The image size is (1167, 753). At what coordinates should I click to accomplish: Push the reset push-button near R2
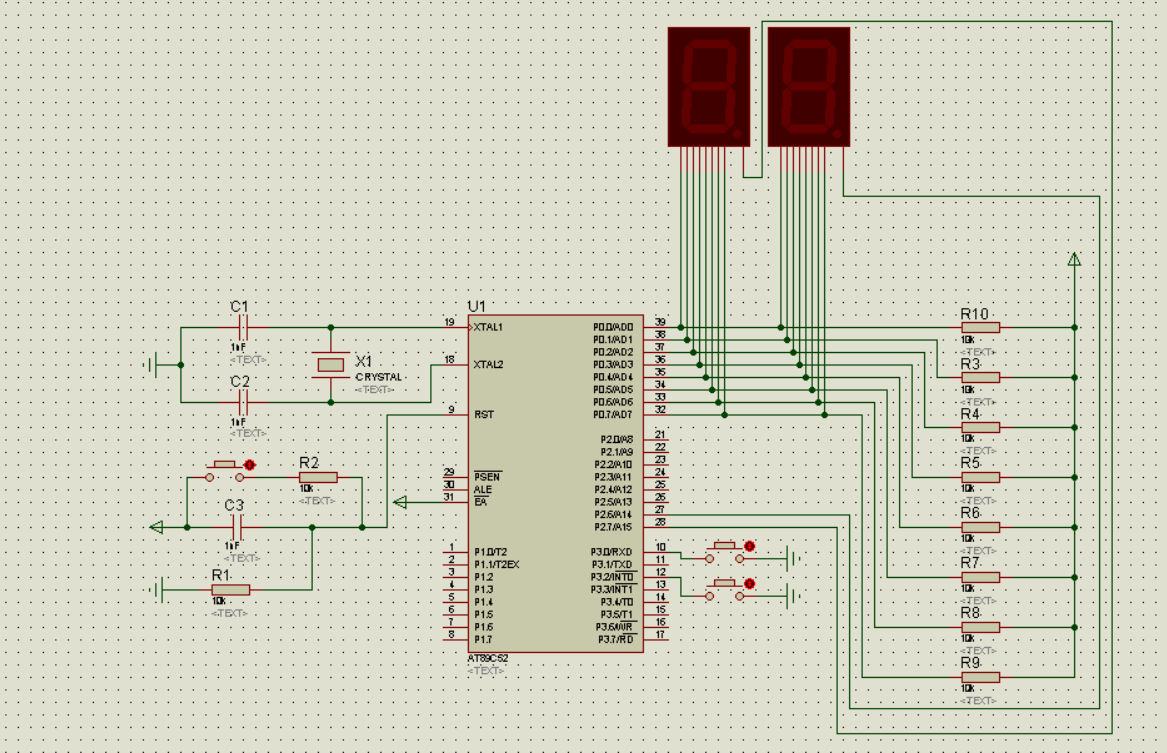click(x=225, y=472)
